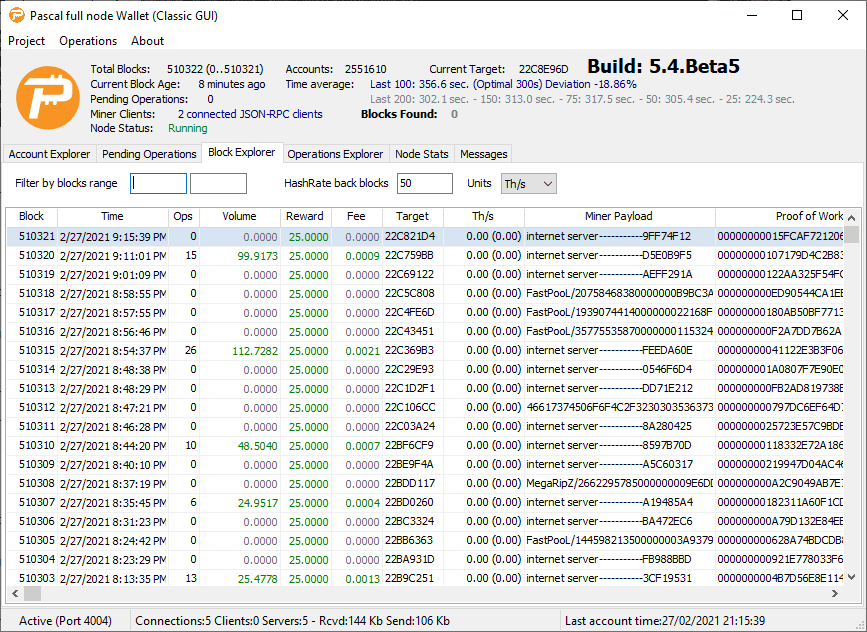
Task: Select block 510309 row
Action: [426, 464]
